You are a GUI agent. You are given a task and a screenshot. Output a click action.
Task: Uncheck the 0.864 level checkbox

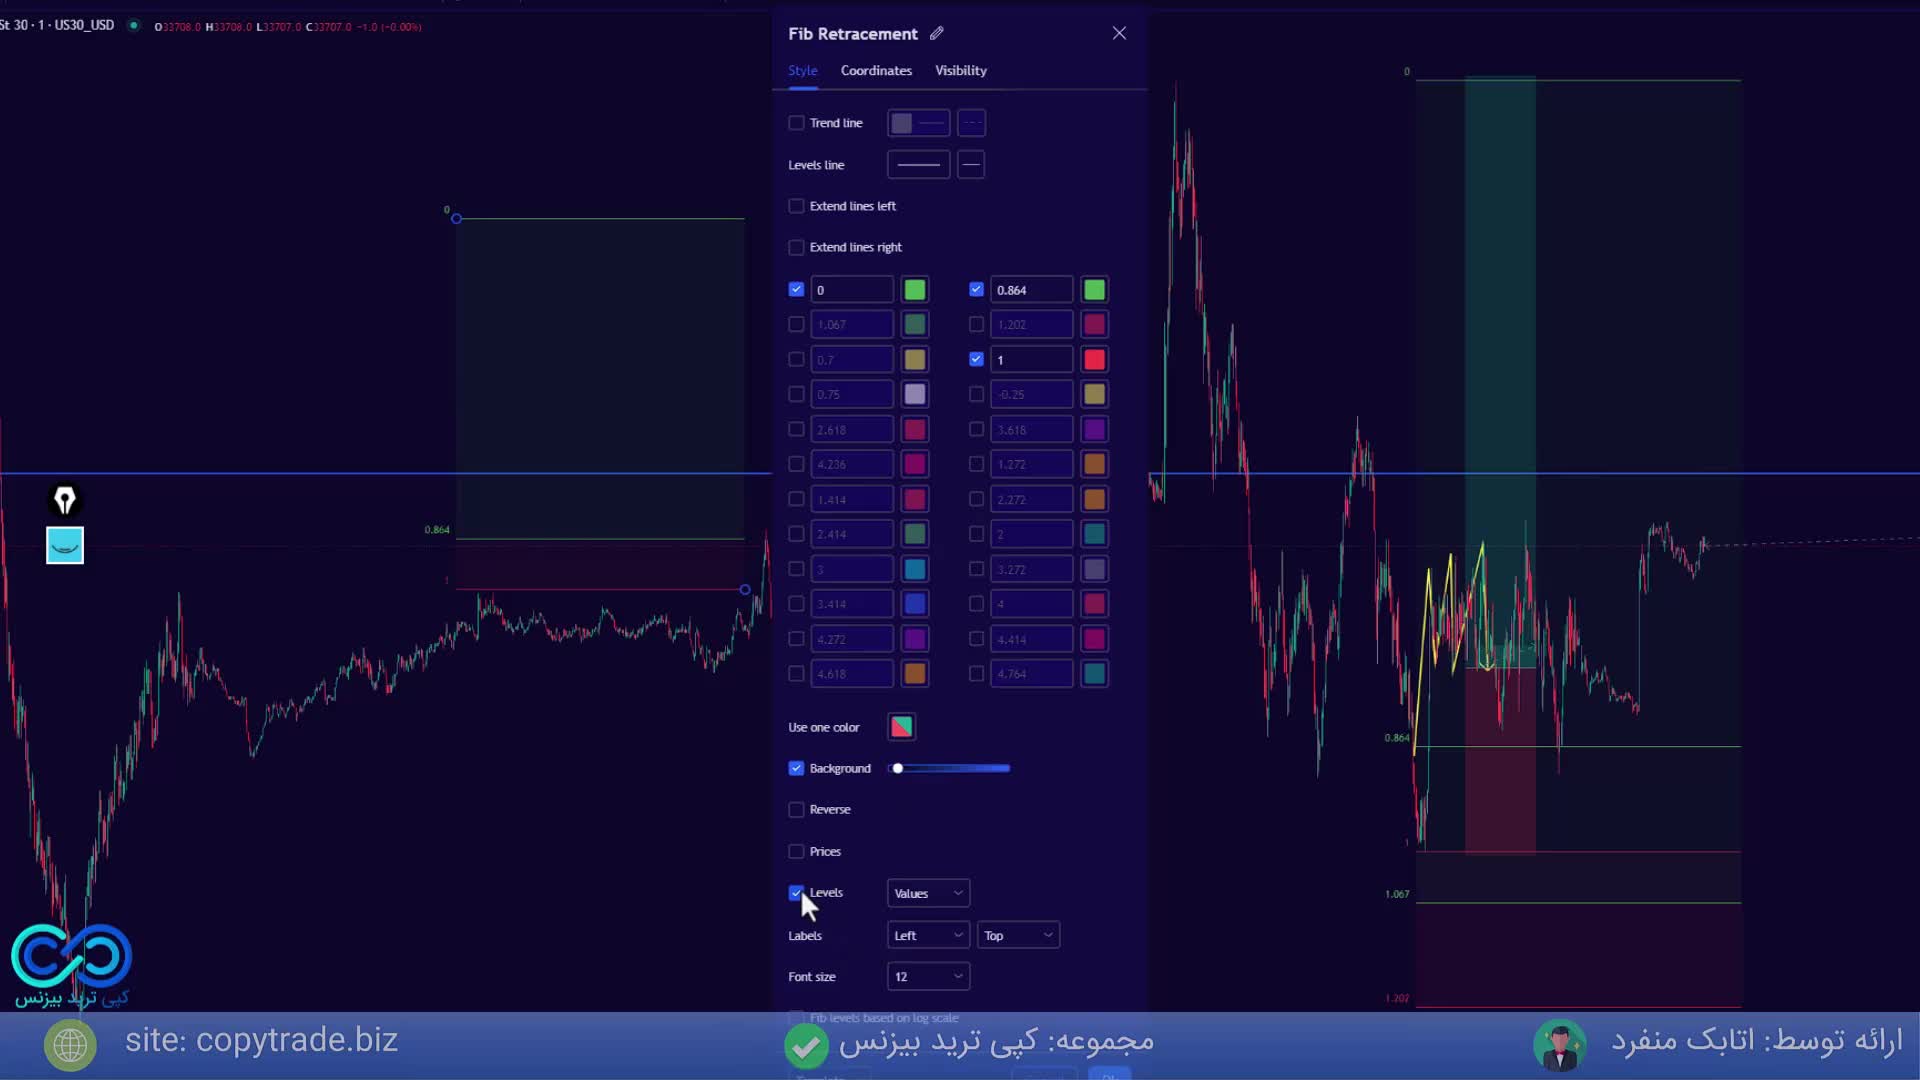[x=976, y=290]
